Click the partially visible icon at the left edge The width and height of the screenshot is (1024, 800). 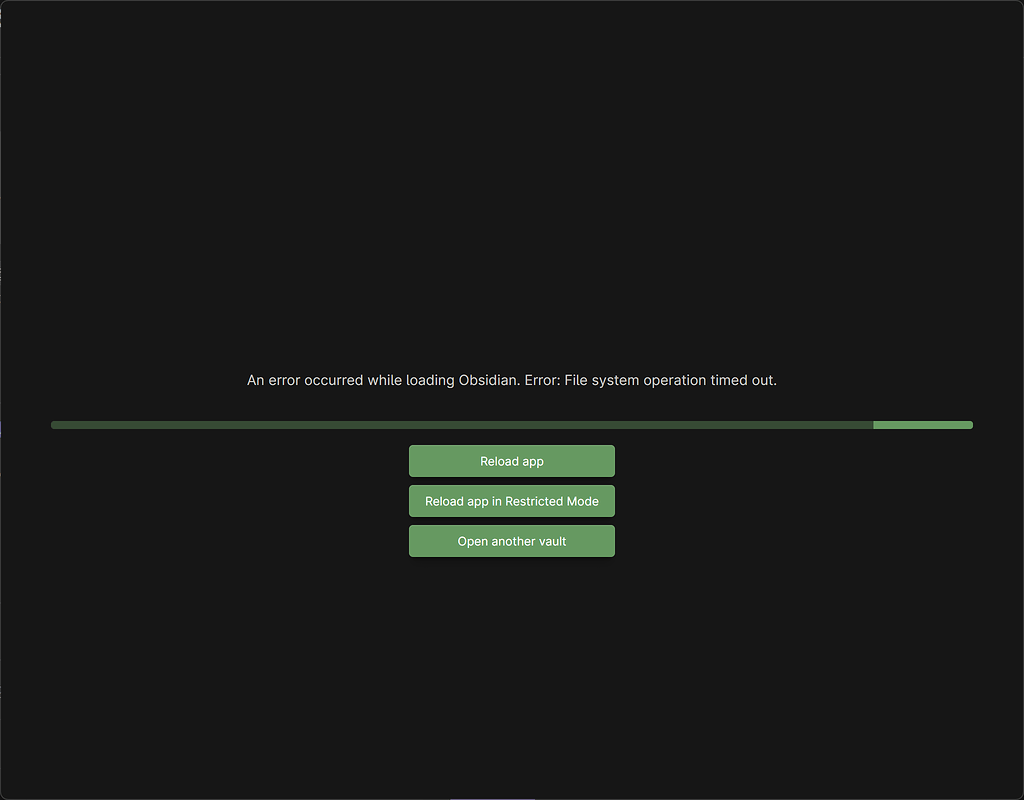coord(3,430)
